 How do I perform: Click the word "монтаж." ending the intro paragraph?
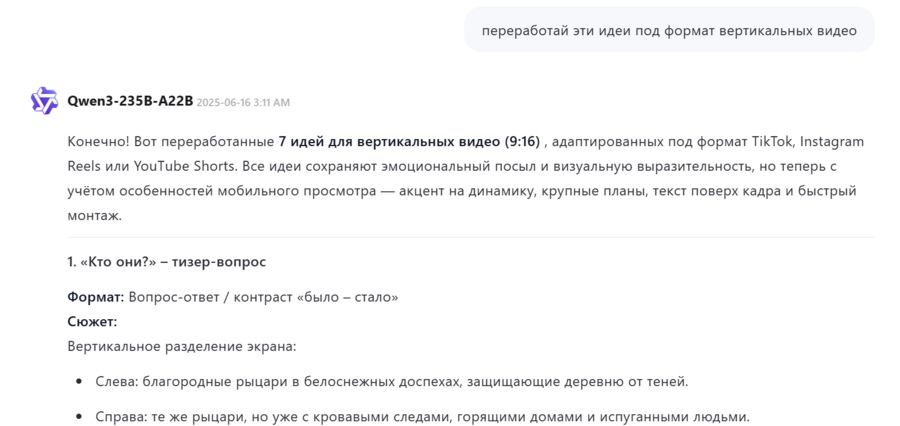94,215
